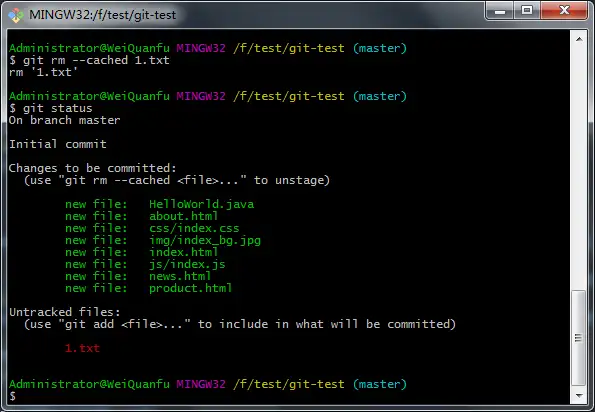Click the js/index.js file entry
Screen dimensions: 595x412
click(145, 264)
